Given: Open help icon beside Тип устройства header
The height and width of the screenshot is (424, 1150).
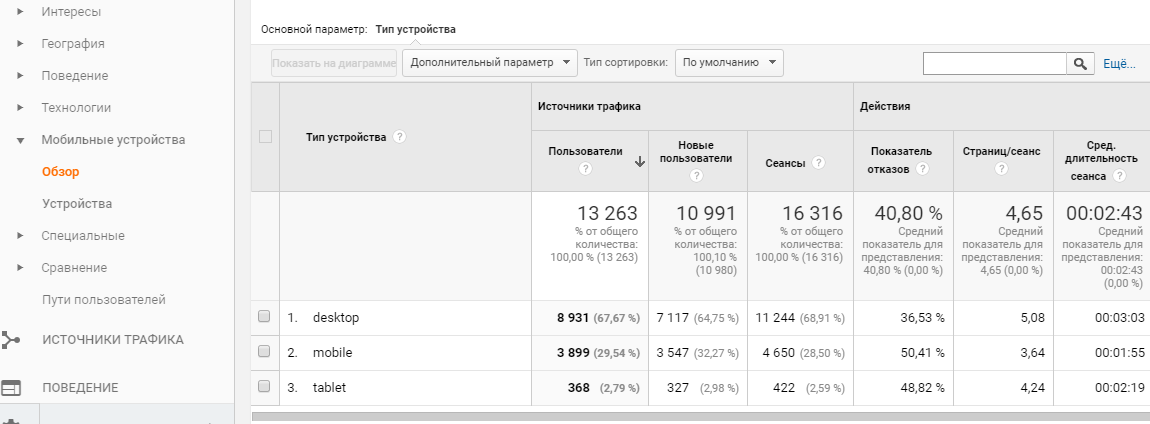Looking at the screenshot, I should [x=400, y=137].
